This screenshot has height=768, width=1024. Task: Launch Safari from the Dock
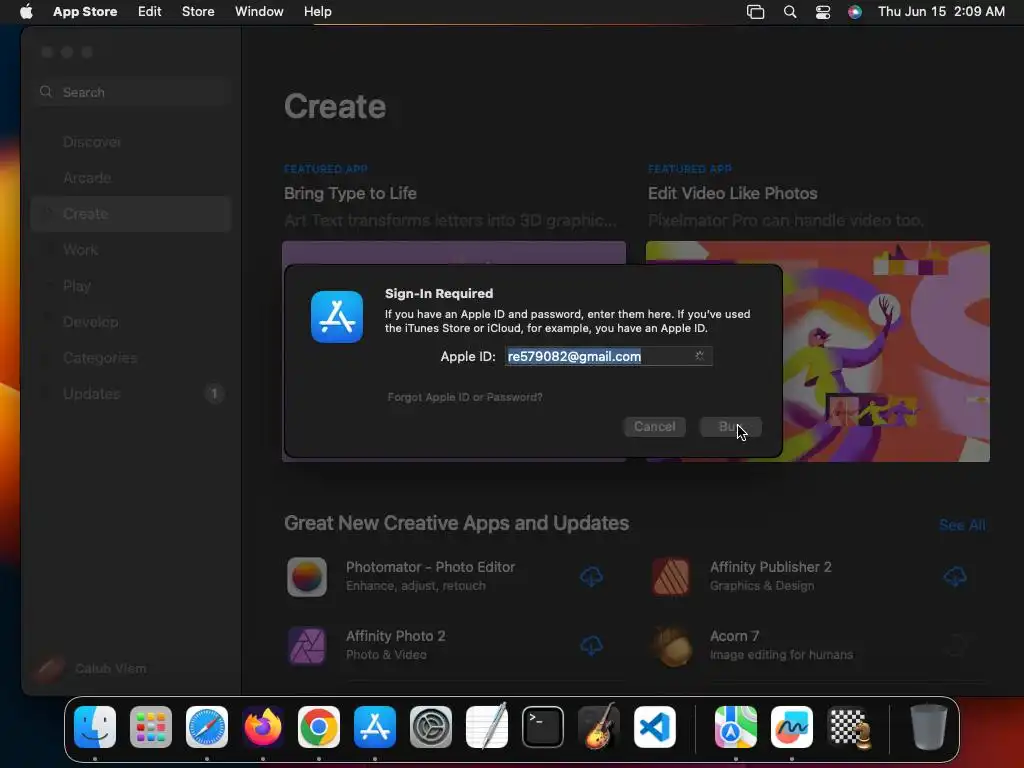tap(207, 727)
